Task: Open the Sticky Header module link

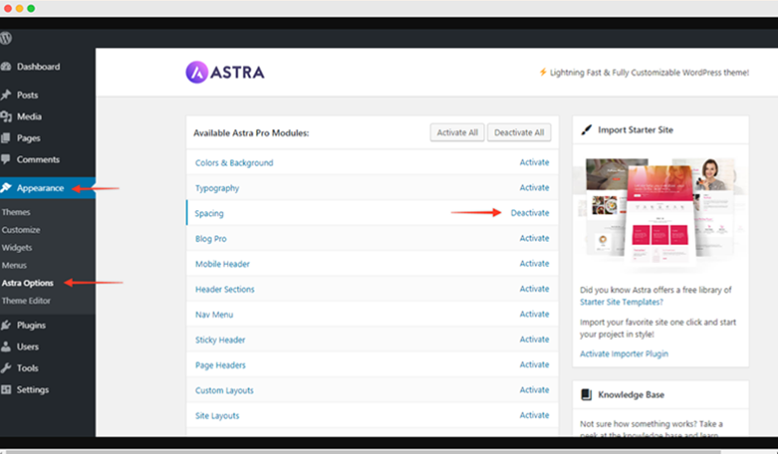Action: (220, 340)
